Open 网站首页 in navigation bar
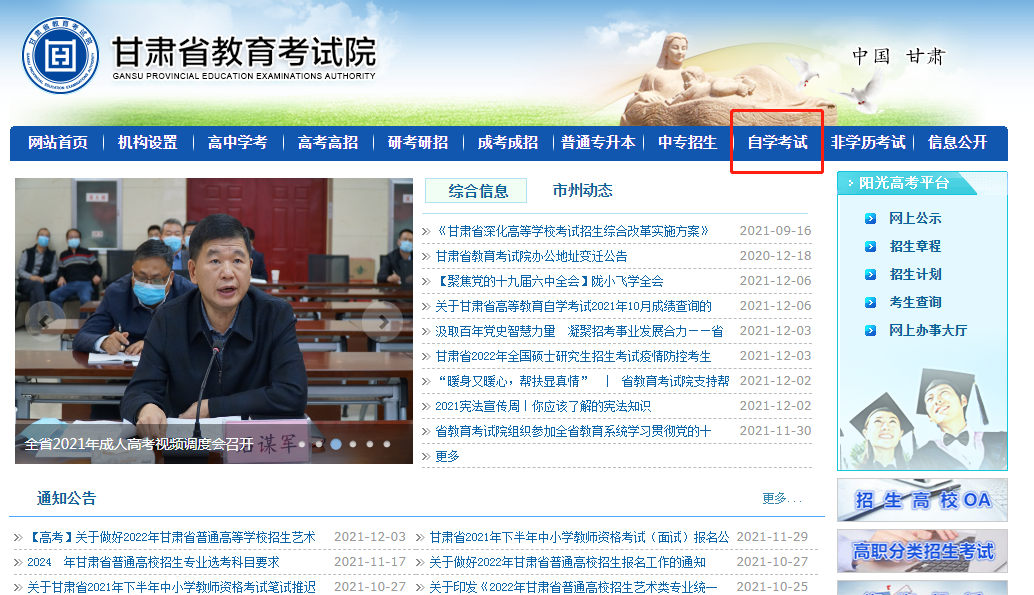 58,142
